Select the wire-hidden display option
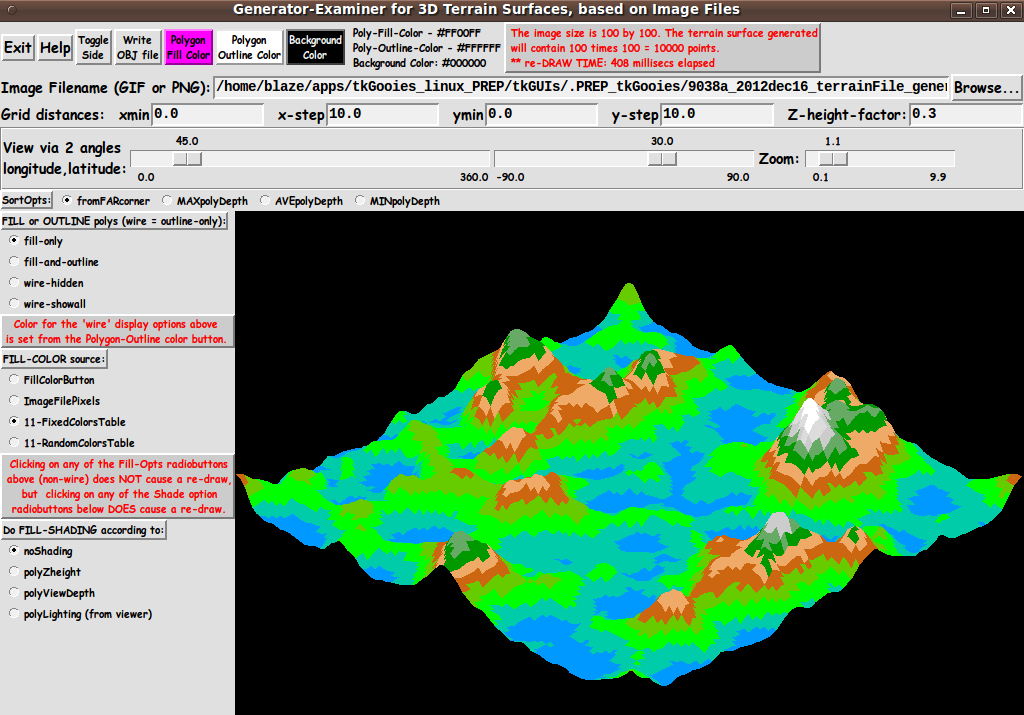1024x715 pixels. (x=46, y=283)
